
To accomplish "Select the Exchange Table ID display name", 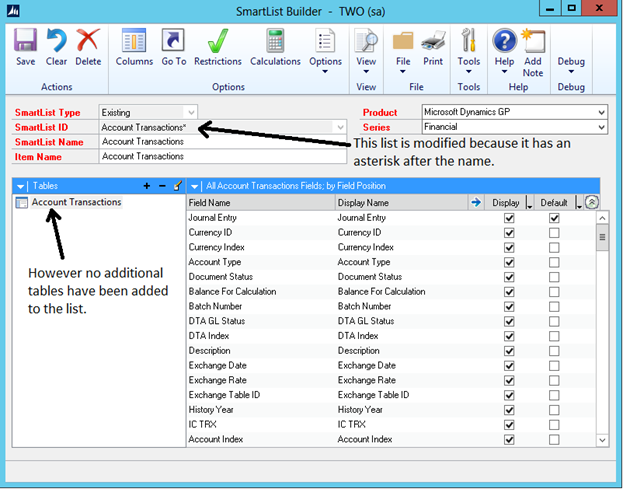I will [373, 395].
